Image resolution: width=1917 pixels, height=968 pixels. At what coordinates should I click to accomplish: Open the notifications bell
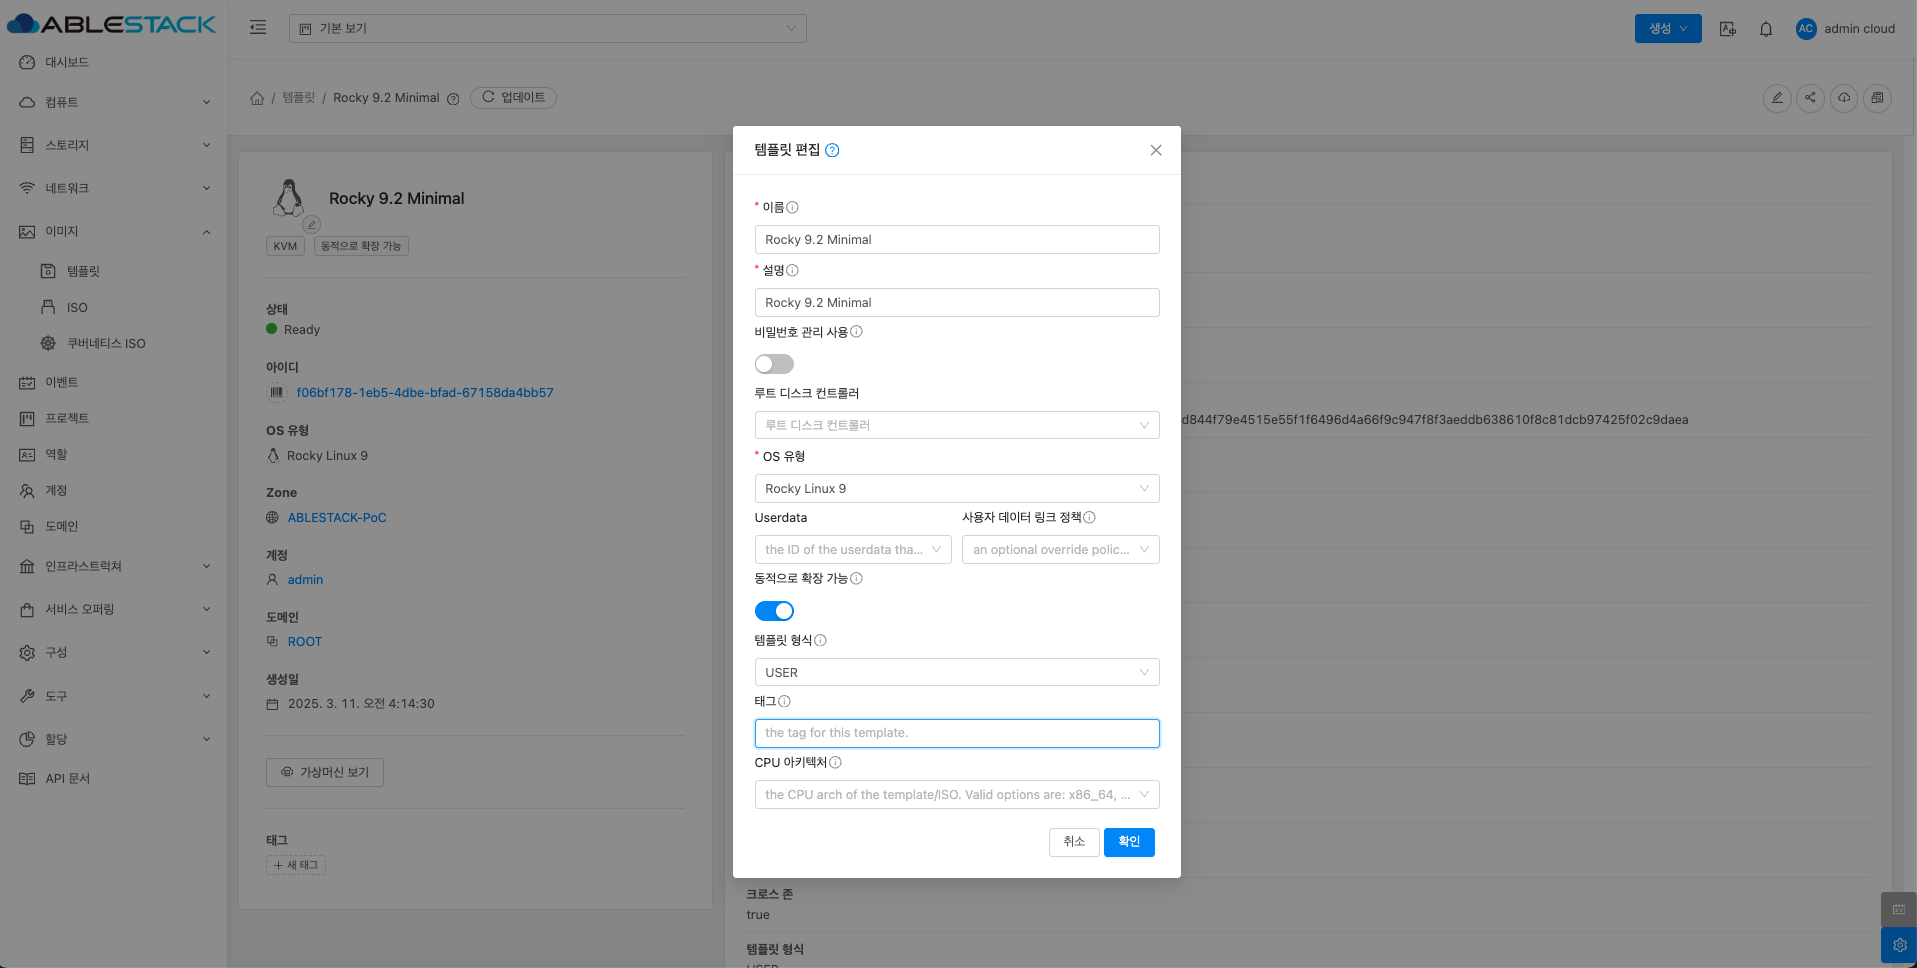pyautogui.click(x=1766, y=29)
